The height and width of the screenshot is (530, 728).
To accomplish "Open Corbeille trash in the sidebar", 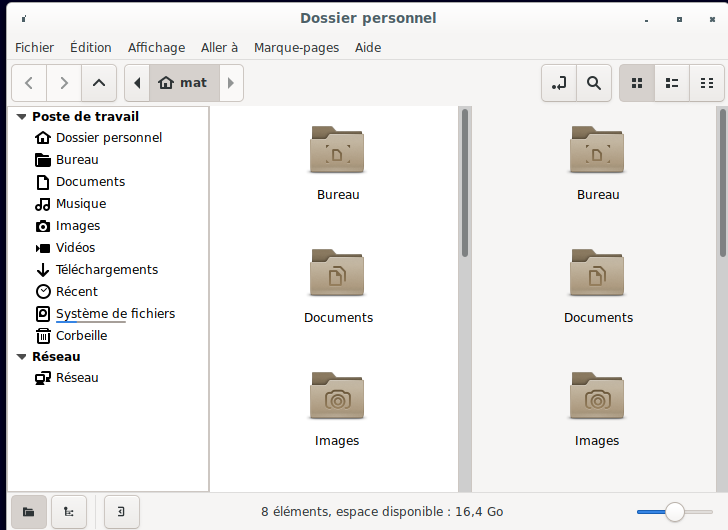I will 81,336.
